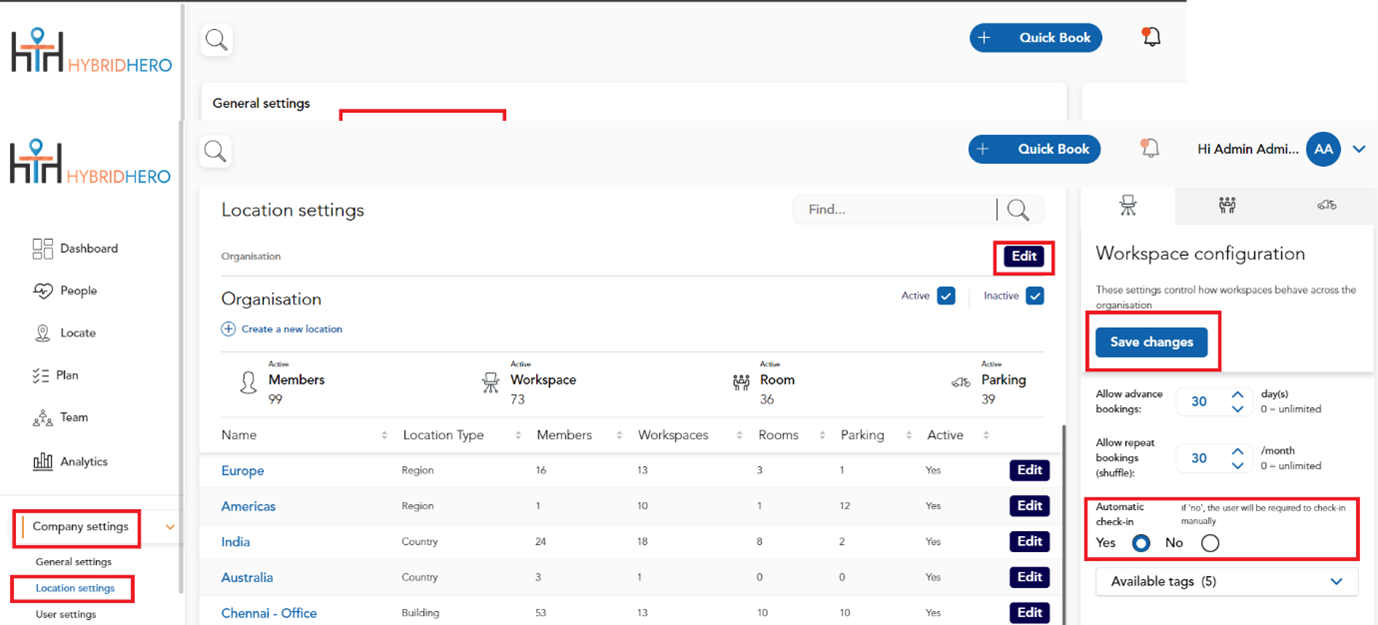Click Quick Book in back window
The width and height of the screenshot is (1378, 625).
tap(1036, 38)
